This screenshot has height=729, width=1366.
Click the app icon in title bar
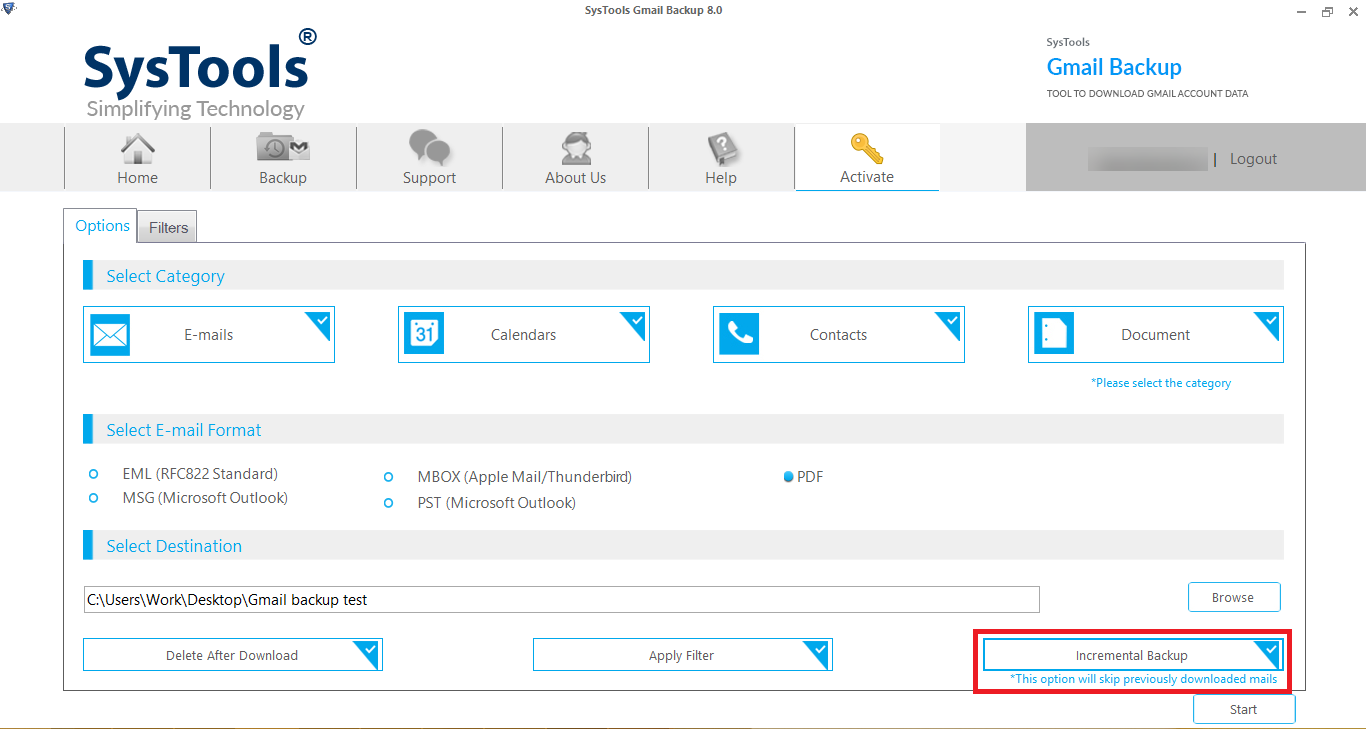(9, 9)
